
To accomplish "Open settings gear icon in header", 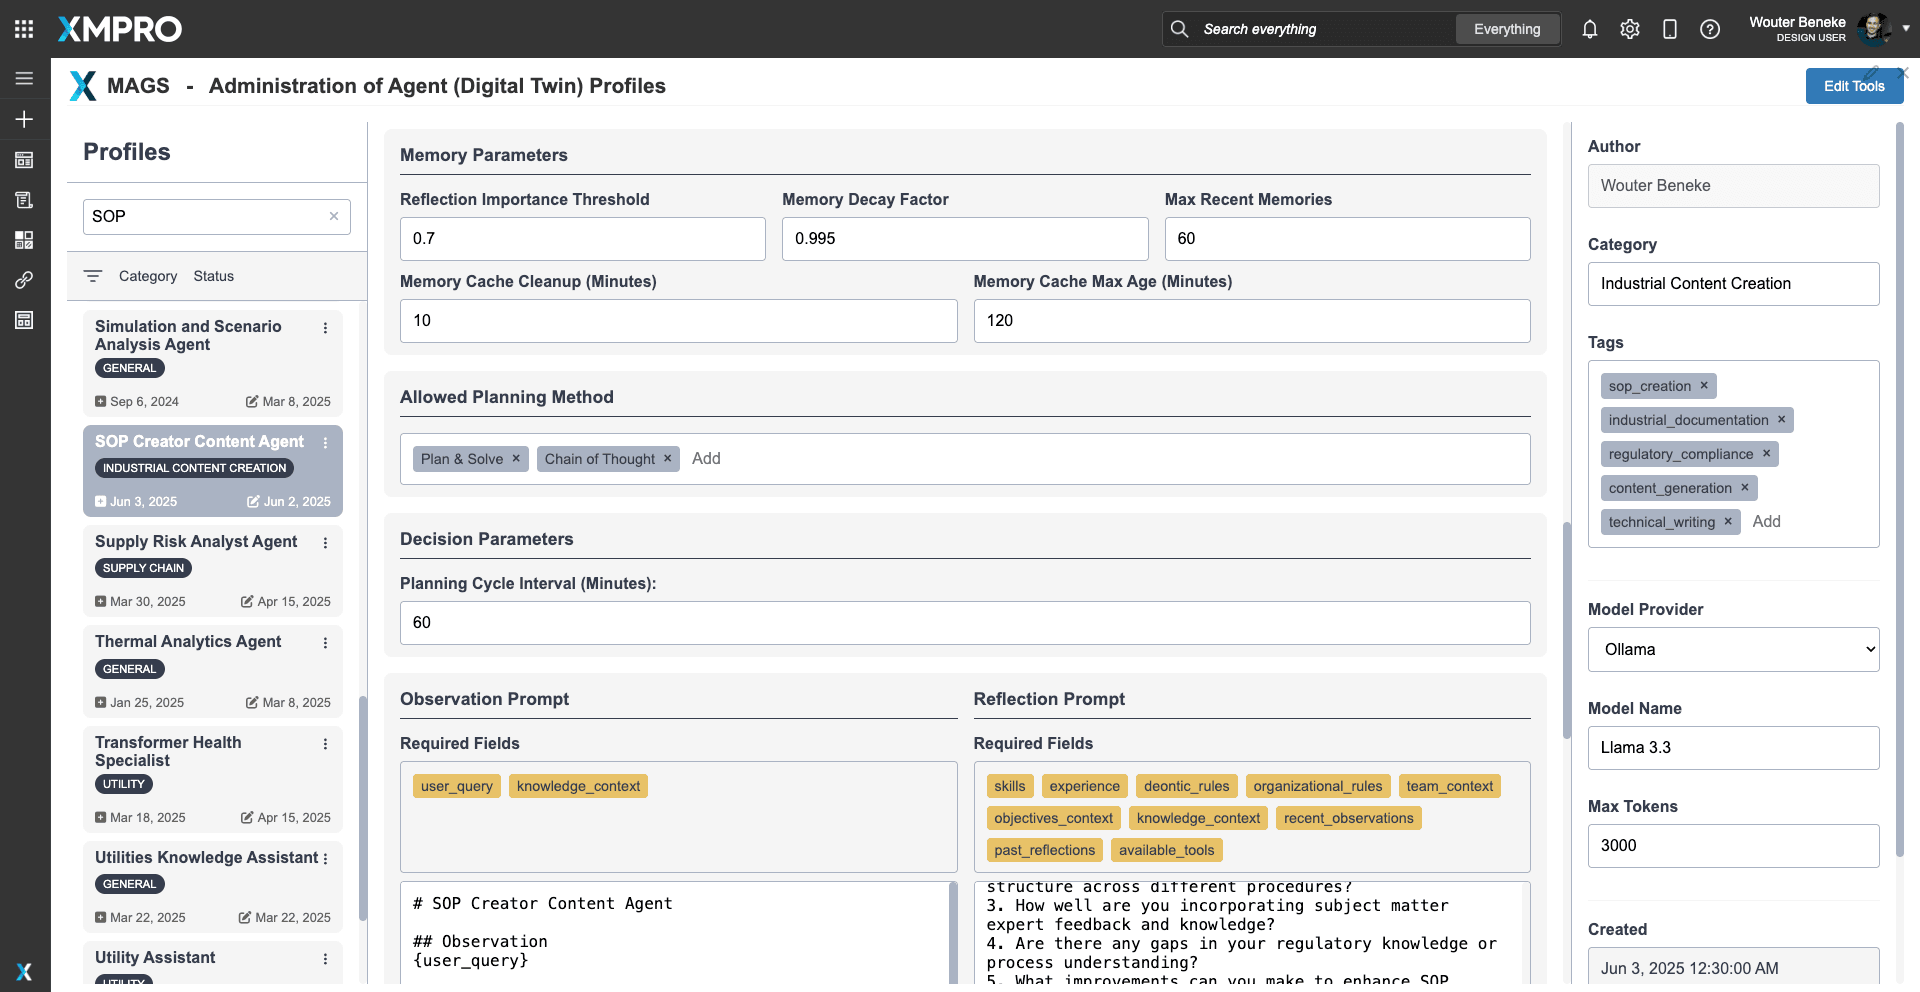I will point(1629,29).
